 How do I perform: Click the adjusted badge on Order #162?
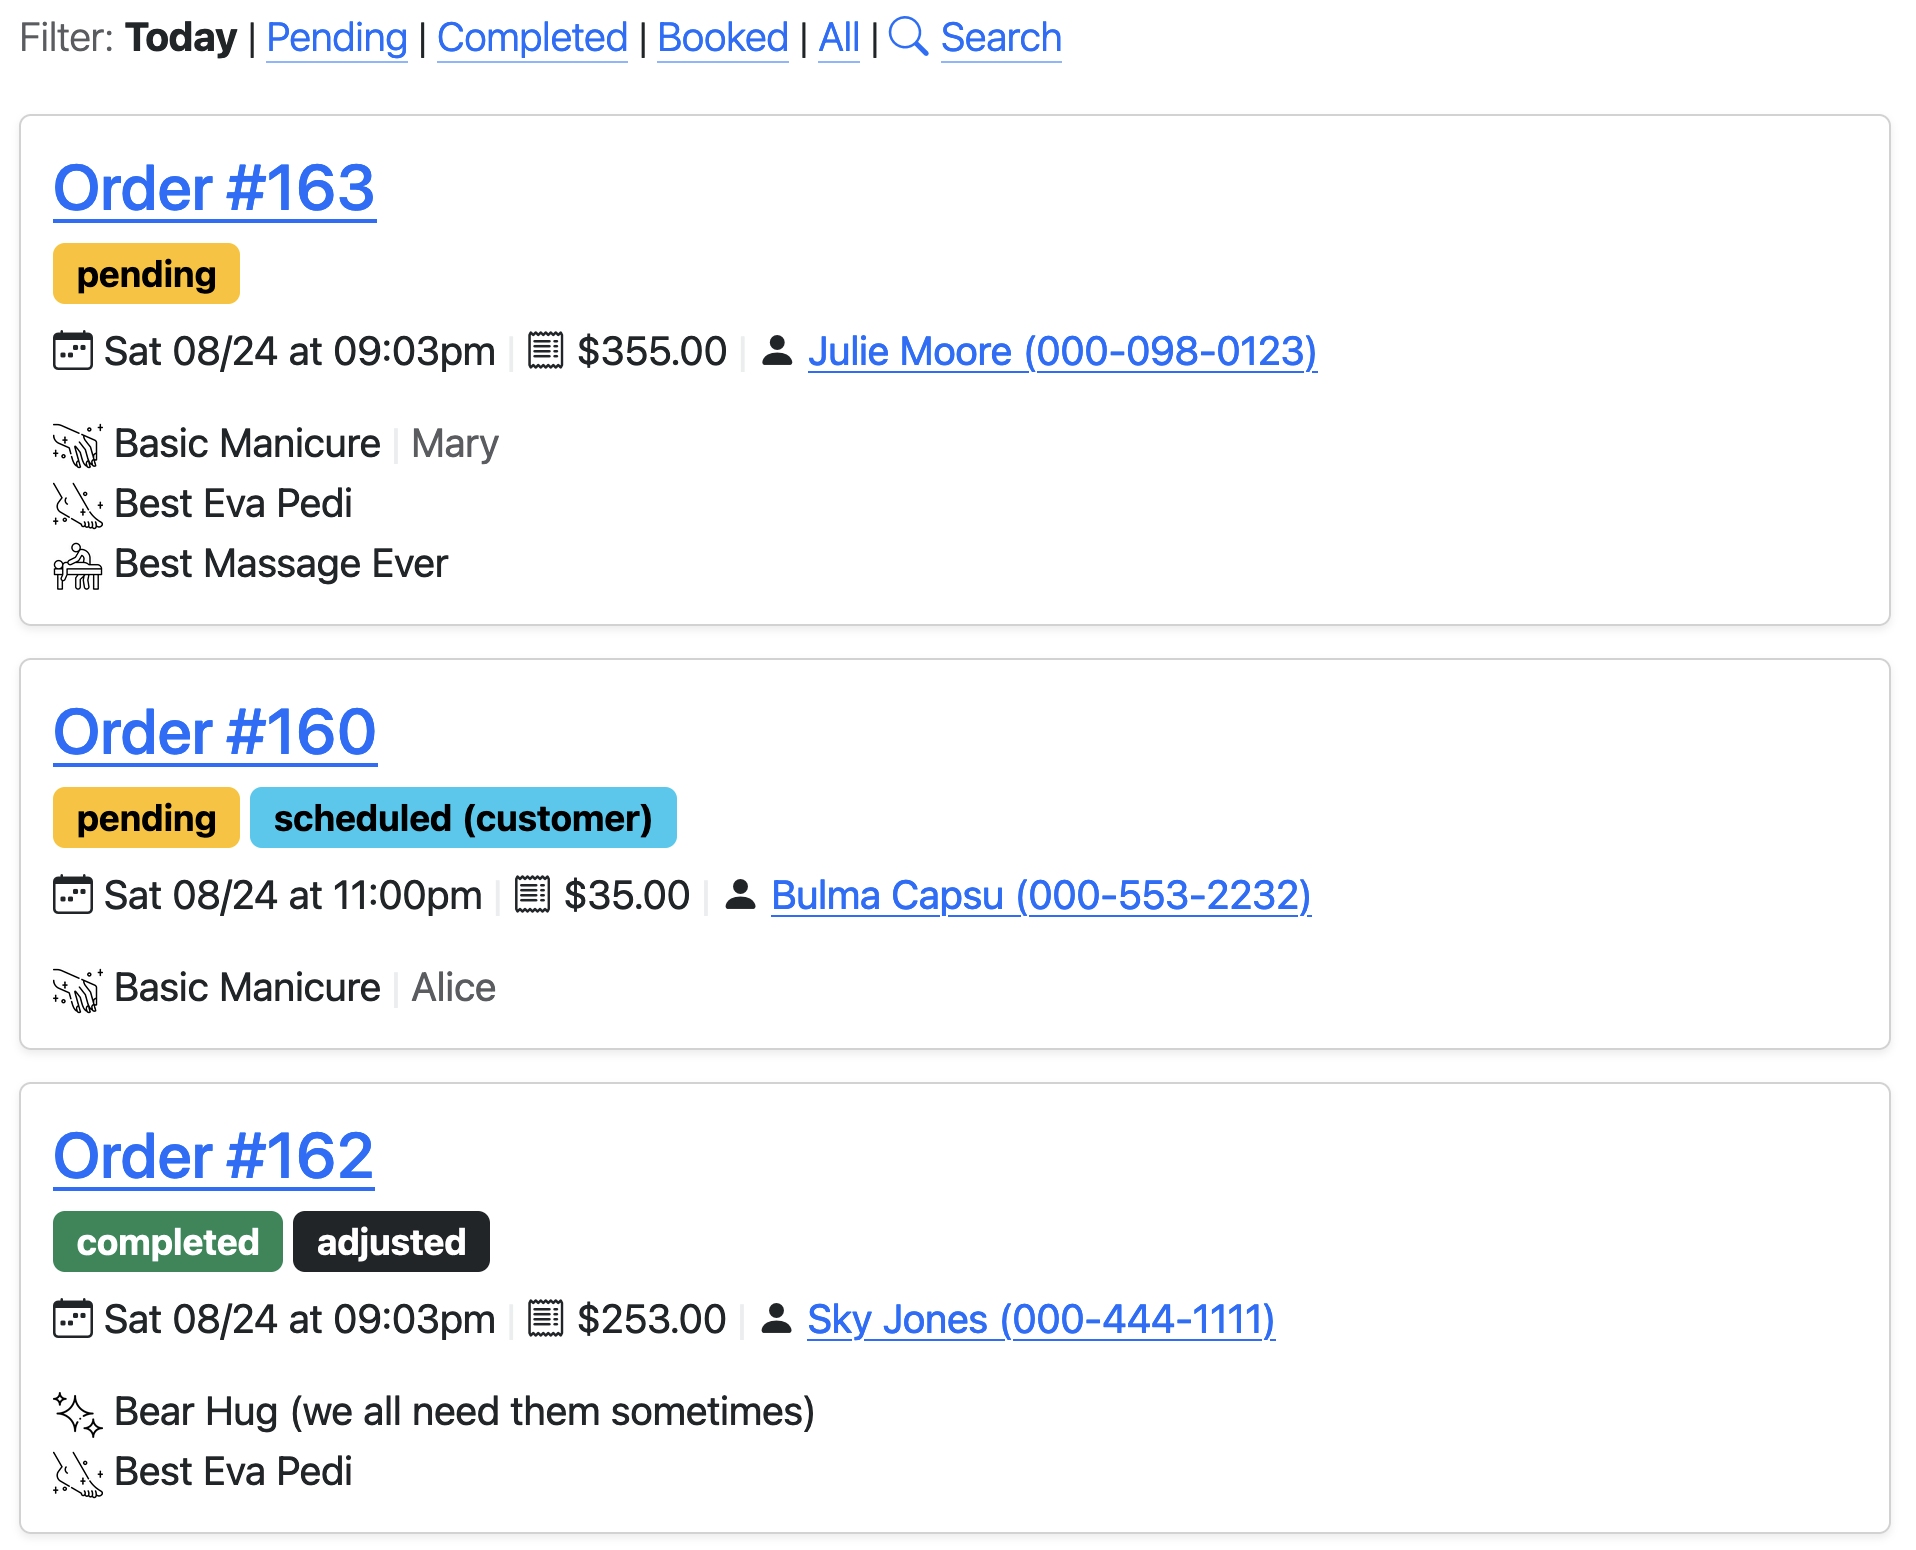tap(391, 1242)
